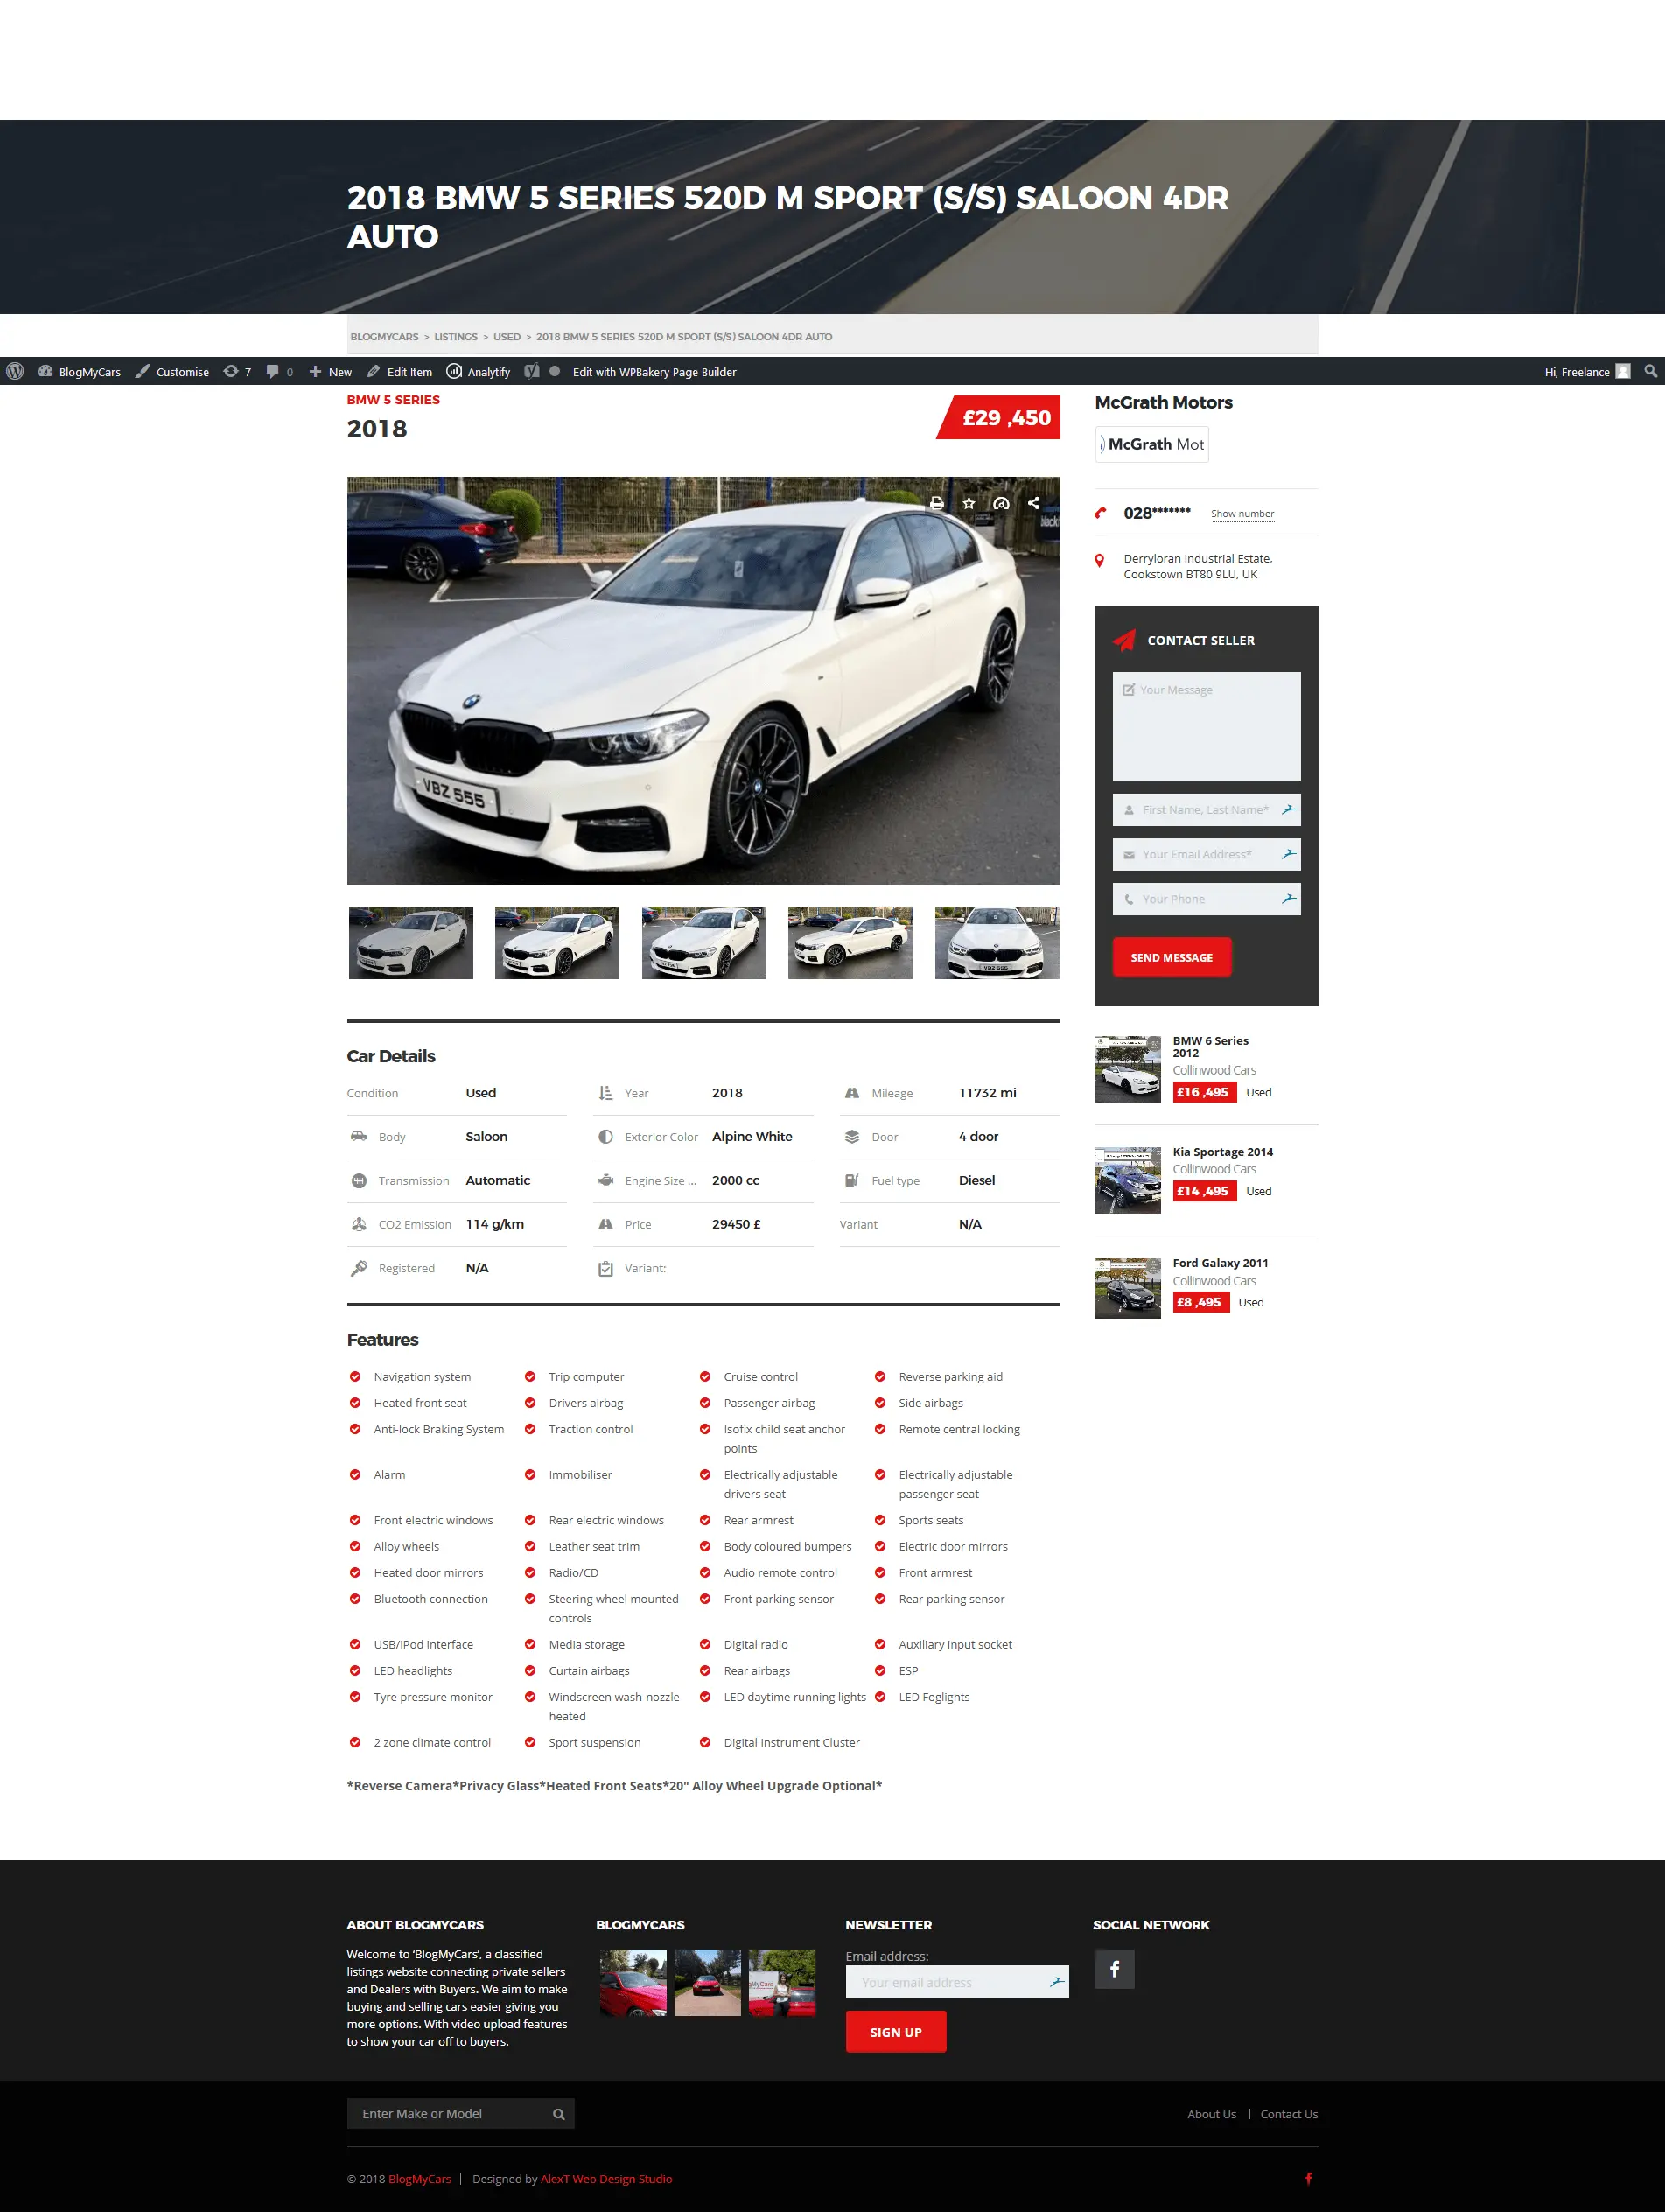This screenshot has width=1665, height=2212.
Task: Open the Kia Sportage 2014 listing title
Action: [1222, 1152]
